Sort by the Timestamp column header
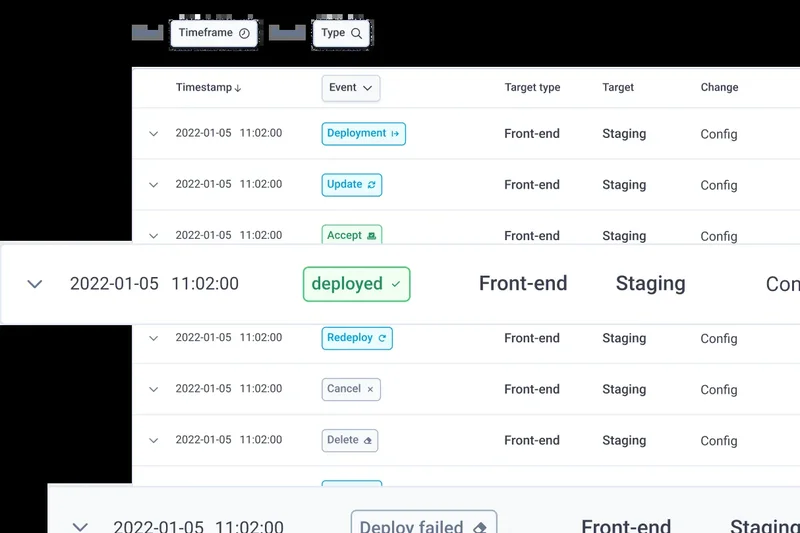This screenshot has height=533, width=800. pyautogui.click(x=208, y=88)
